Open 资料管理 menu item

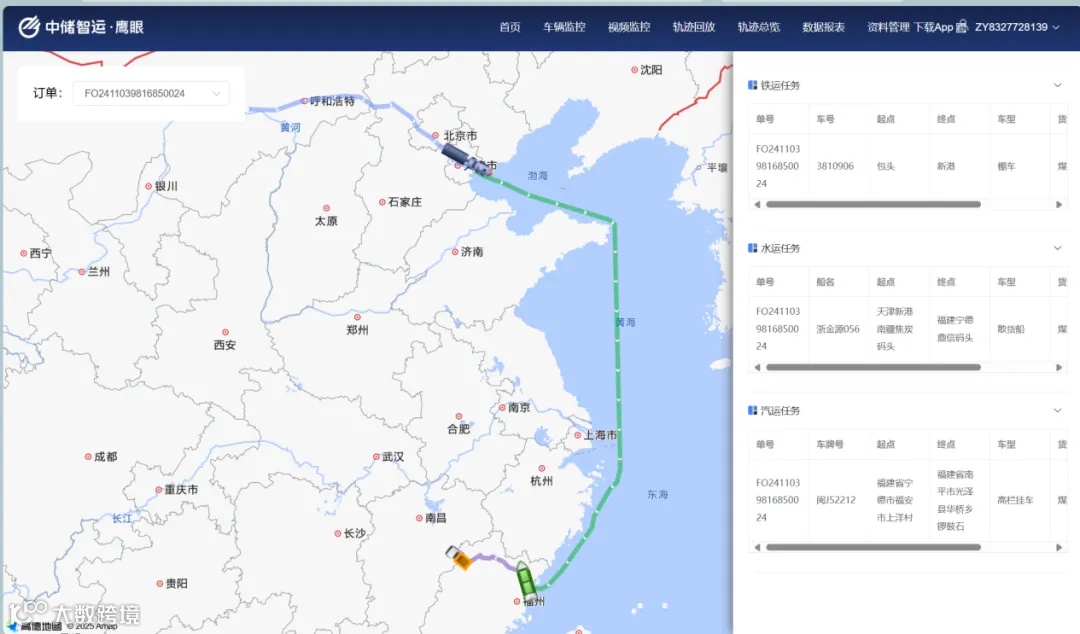click(x=889, y=27)
